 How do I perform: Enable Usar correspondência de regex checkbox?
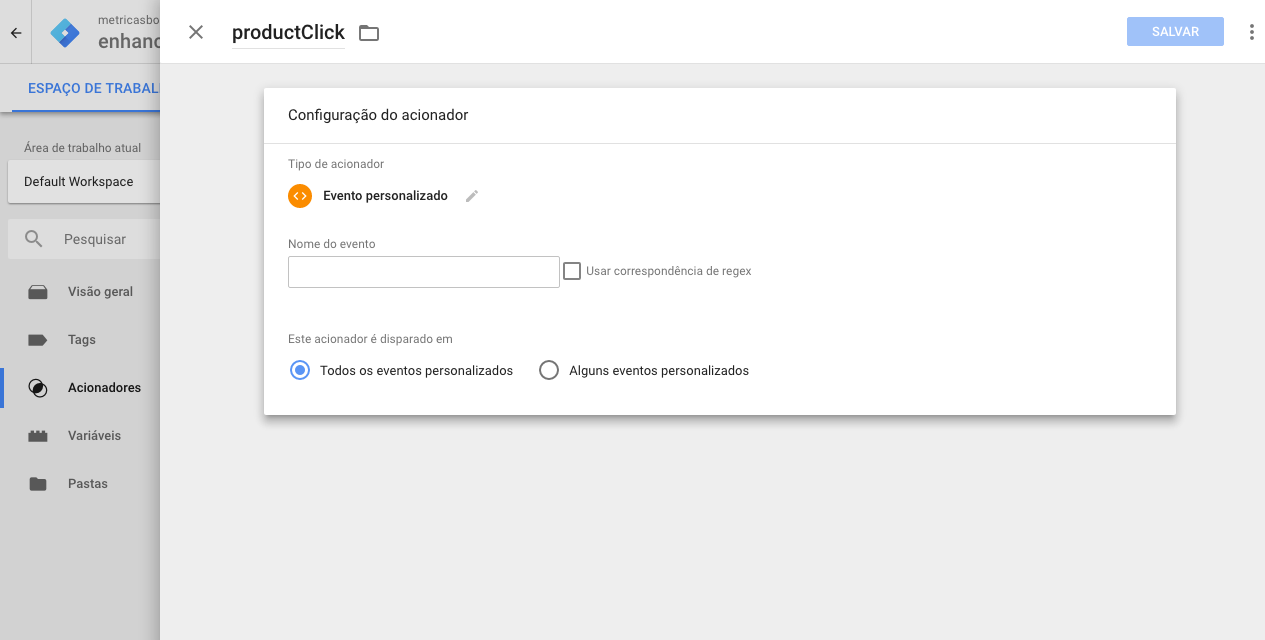(x=572, y=271)
